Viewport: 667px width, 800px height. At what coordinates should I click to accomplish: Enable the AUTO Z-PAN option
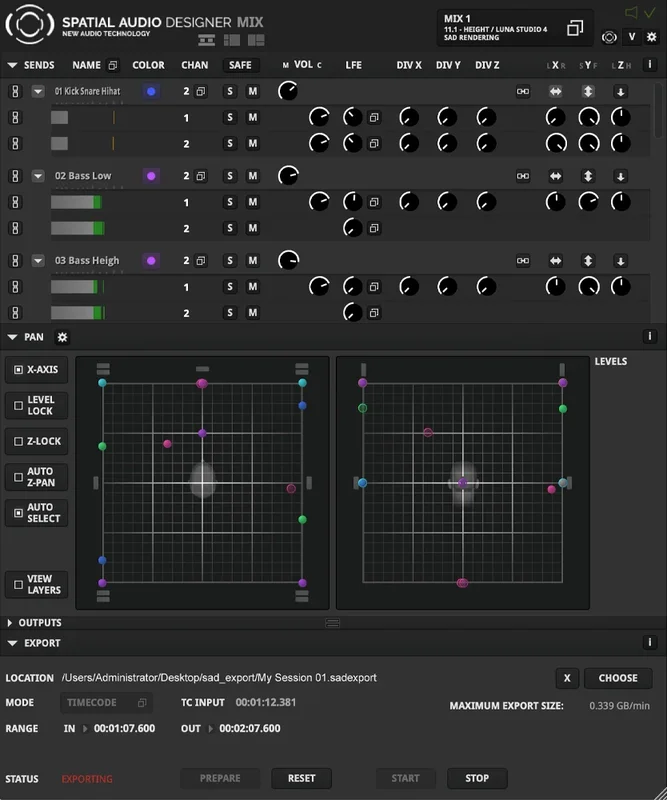36,477
